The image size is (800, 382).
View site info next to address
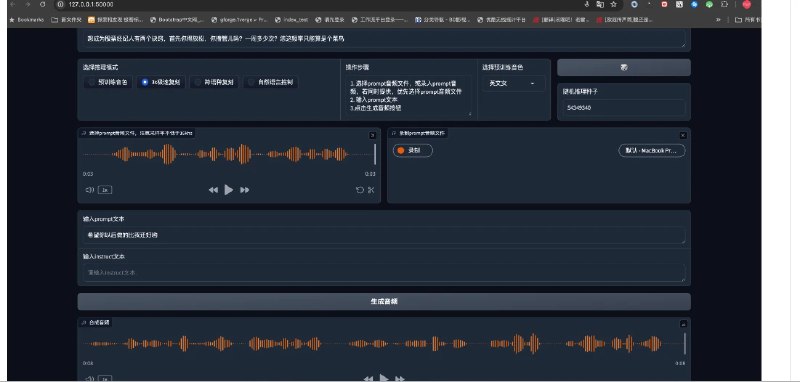[x=60, y=4]
